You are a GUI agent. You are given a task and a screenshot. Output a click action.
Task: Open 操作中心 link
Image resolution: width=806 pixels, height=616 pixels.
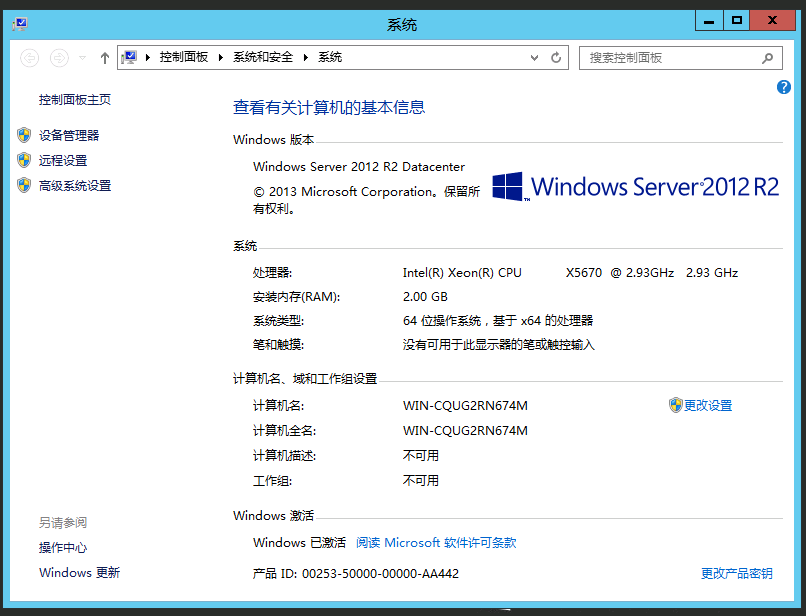coord(63,548)
